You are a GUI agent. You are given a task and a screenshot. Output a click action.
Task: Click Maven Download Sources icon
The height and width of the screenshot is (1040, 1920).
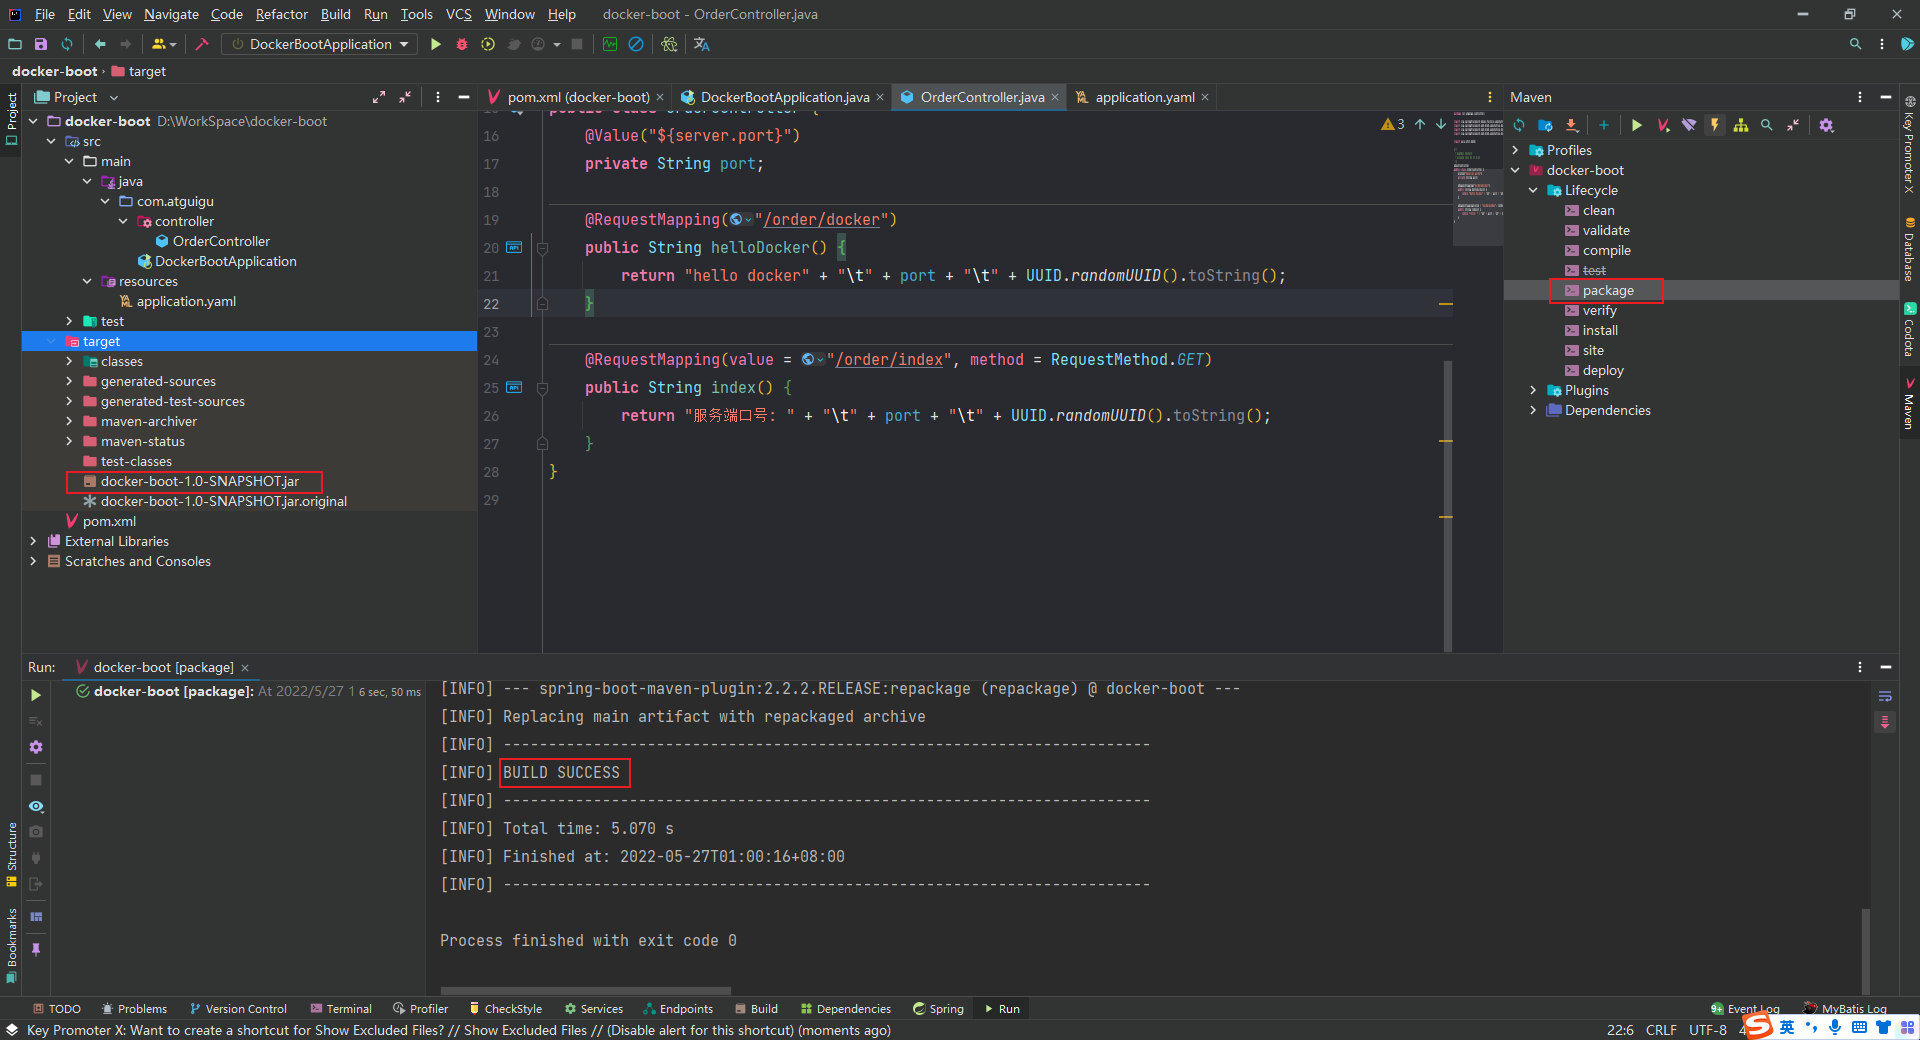(1572, 125)
